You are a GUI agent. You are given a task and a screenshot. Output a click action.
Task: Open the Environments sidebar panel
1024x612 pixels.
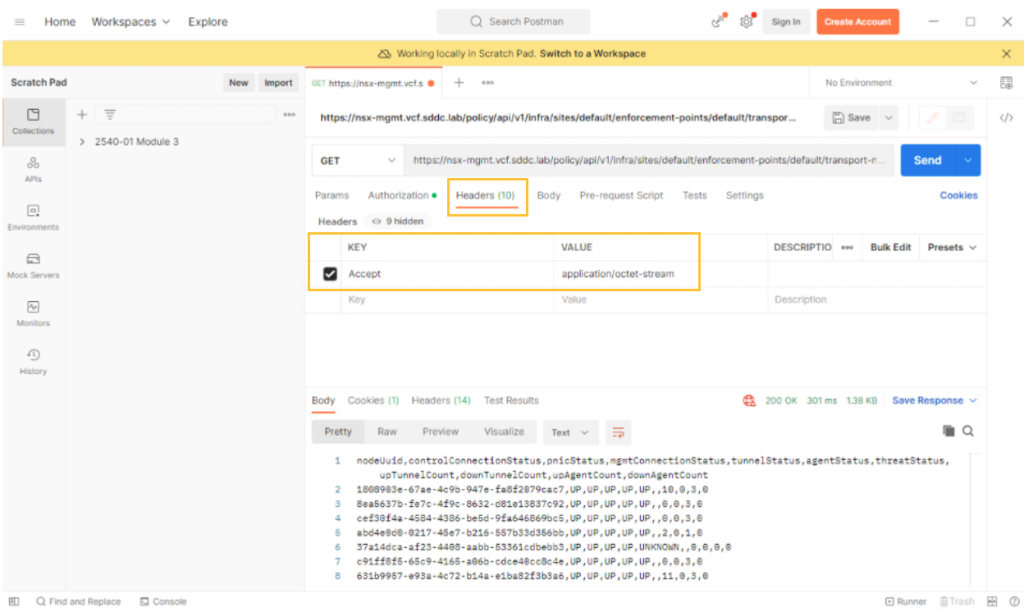(33, 217)
